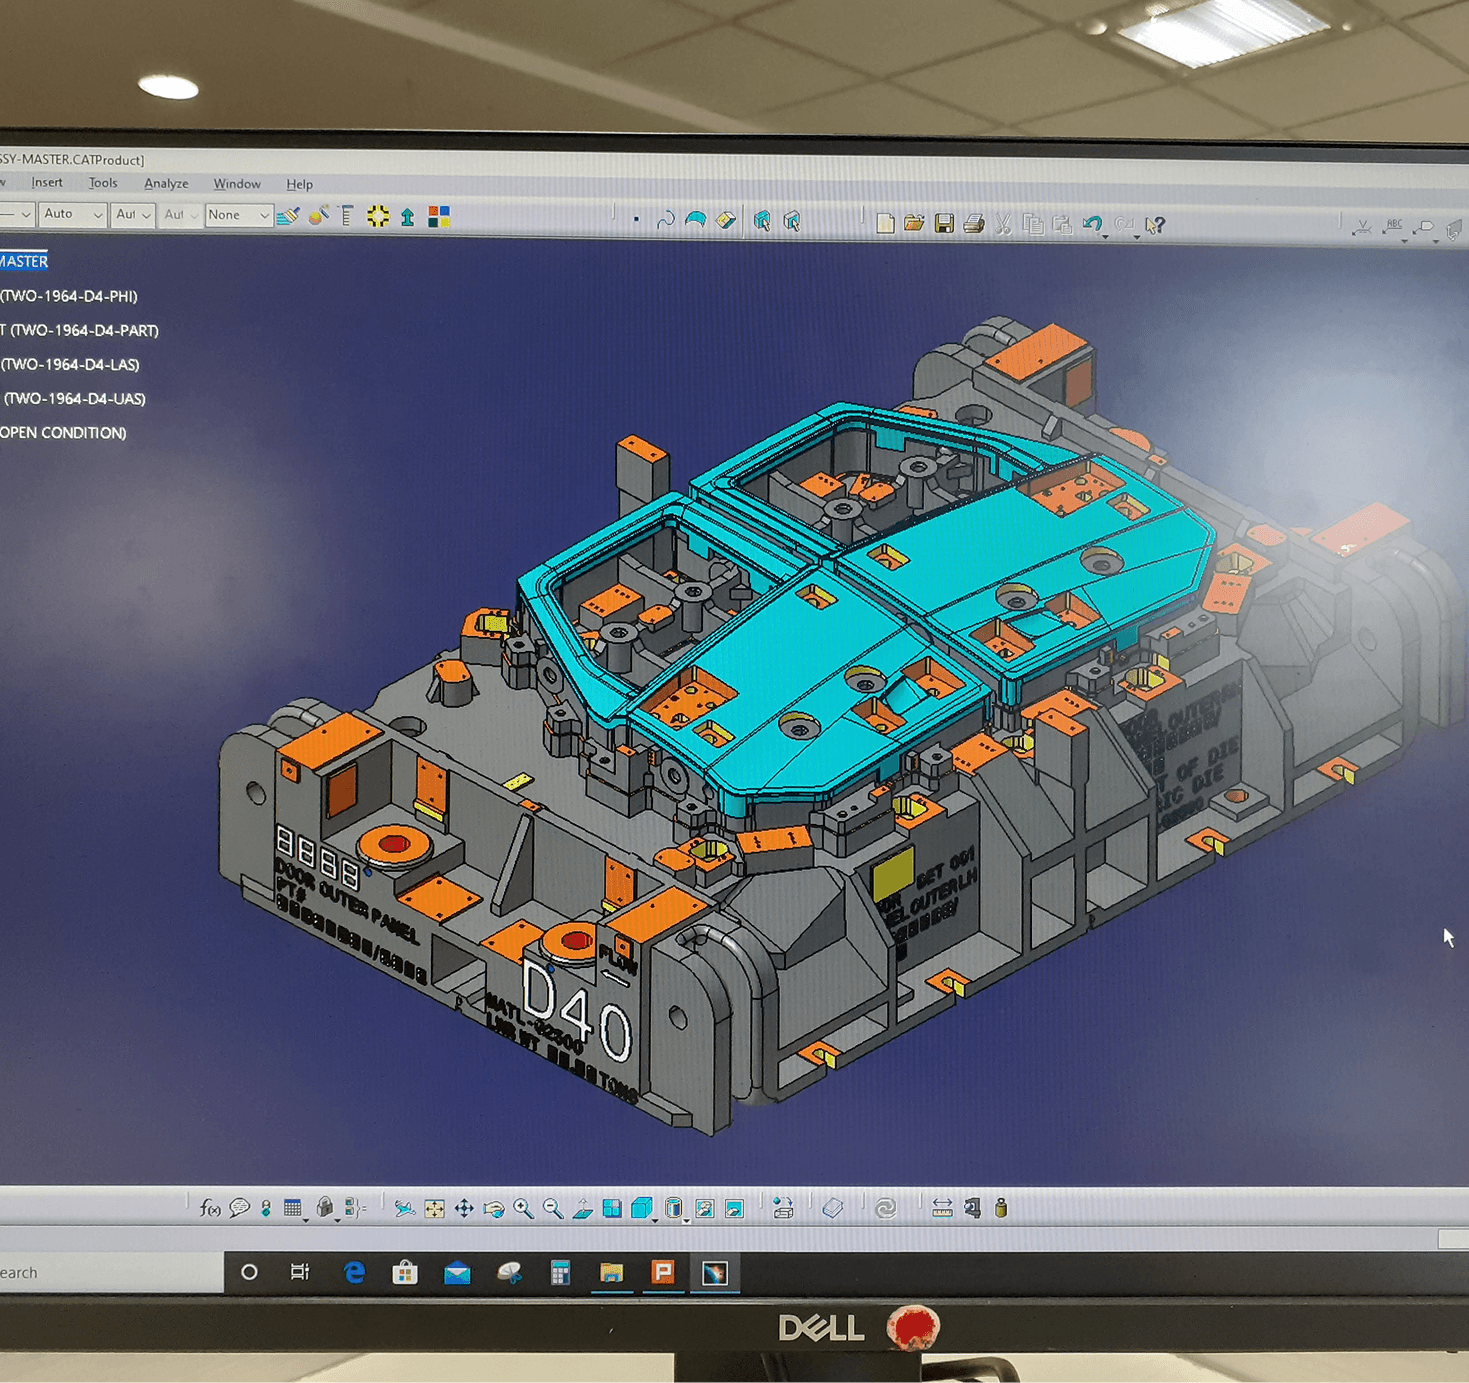Click the Copy icon in top toolbar
Image resolution: width=1469 pixels, height=1383 pixels.
pos(1033,225)
